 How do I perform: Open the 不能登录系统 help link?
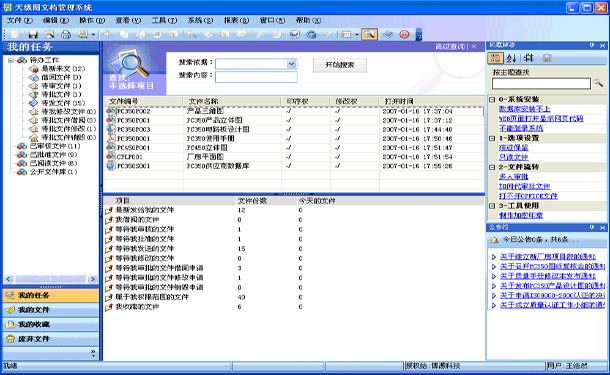(x=521, y=128)
